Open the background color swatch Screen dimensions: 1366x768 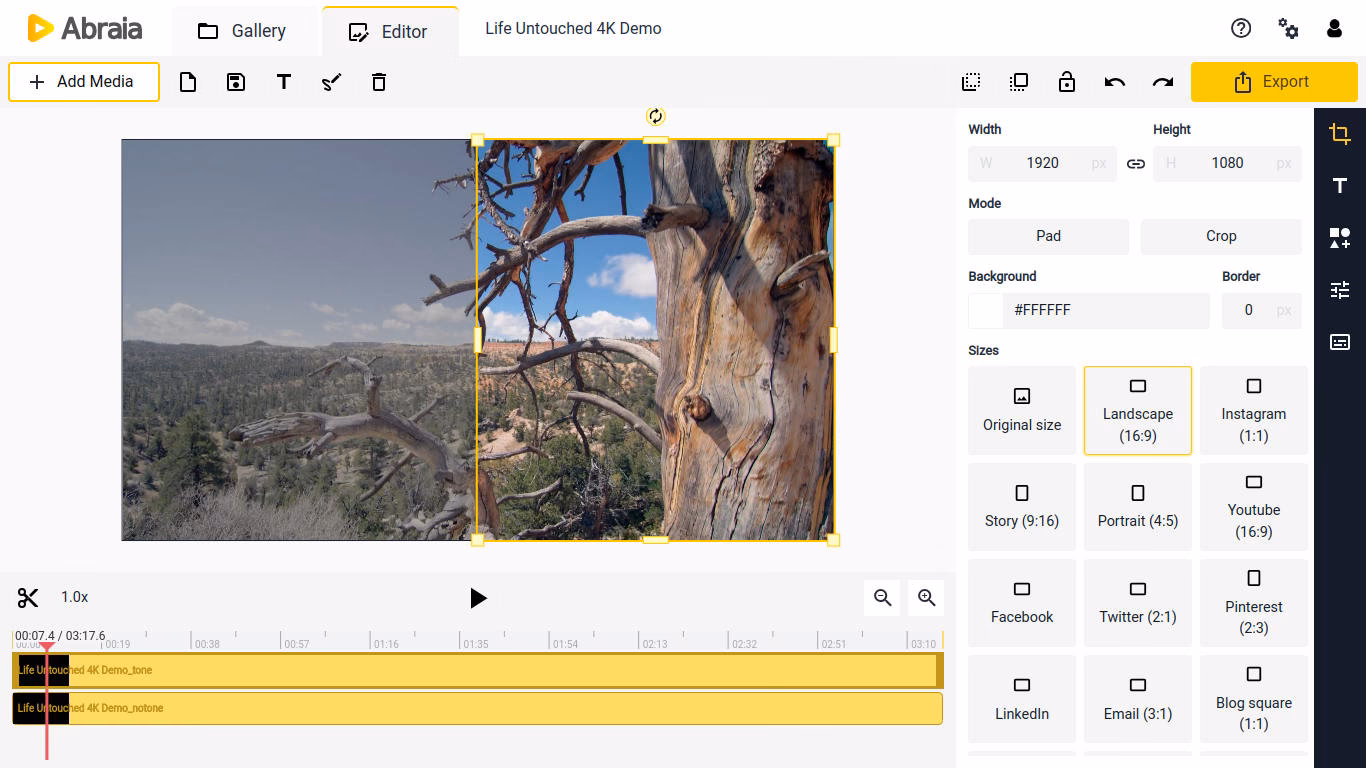[984, 310]
